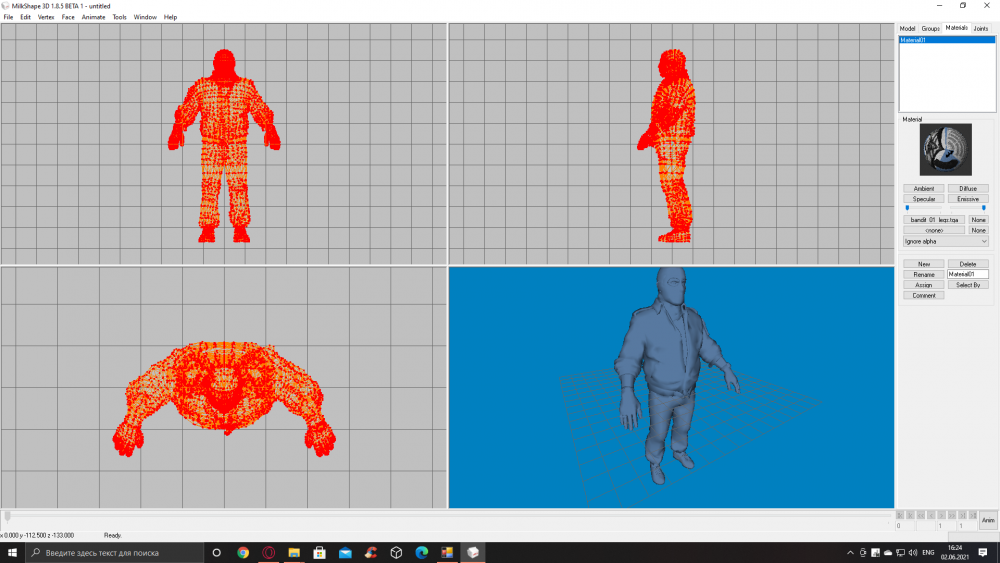Open the Animate menu

pyautogui.click(x=93, y=17)
